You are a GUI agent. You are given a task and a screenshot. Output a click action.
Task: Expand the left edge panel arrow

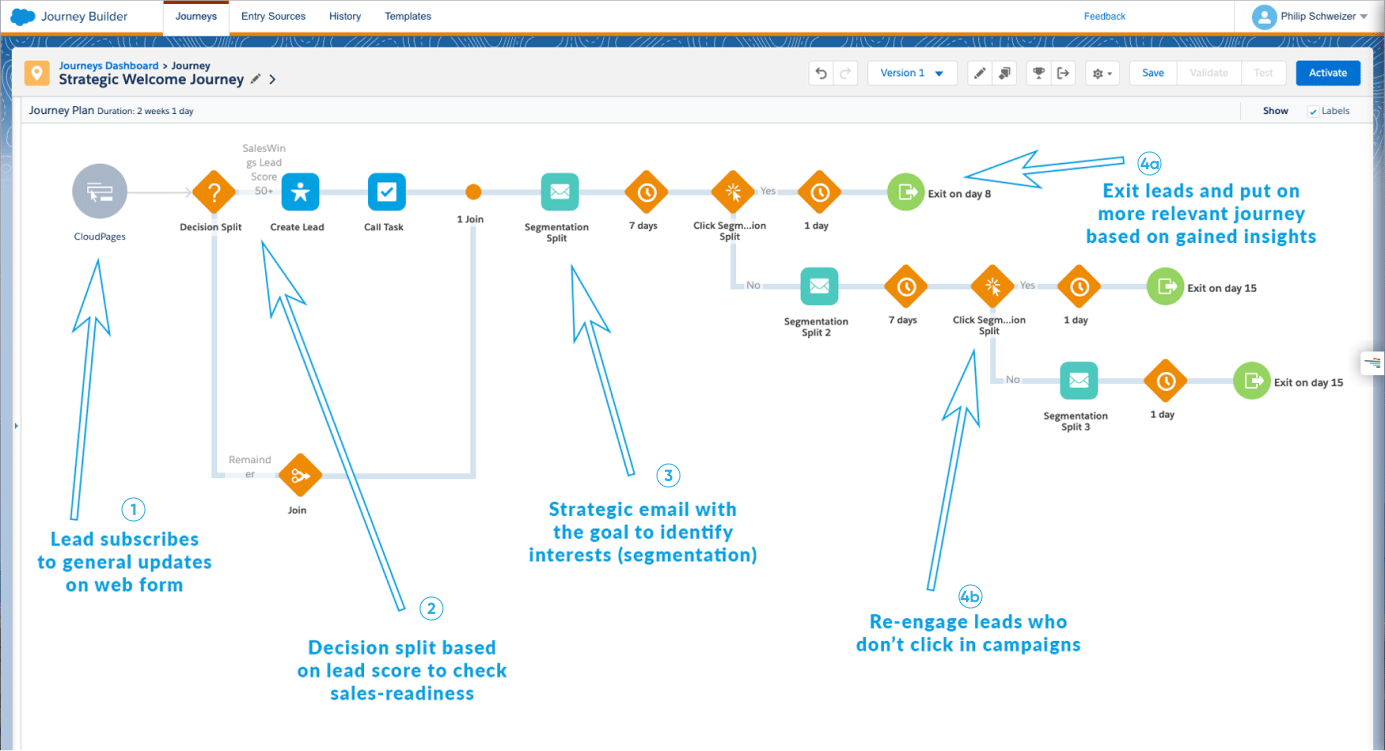tap(16, 426)
